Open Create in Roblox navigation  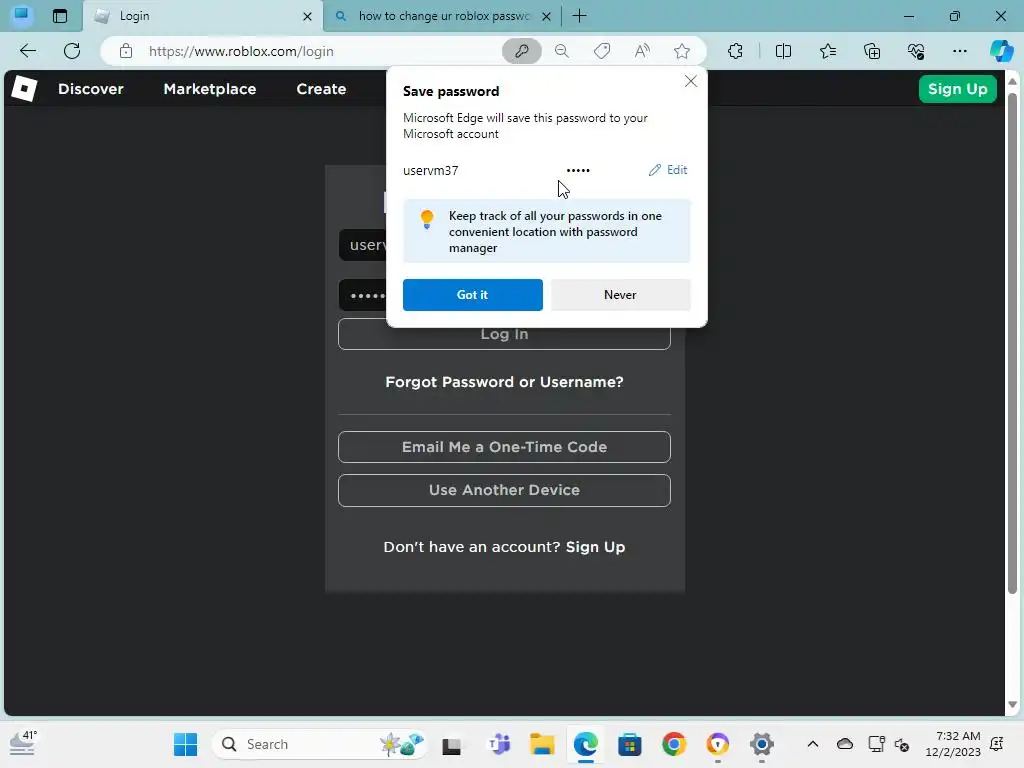click(321, 89)
